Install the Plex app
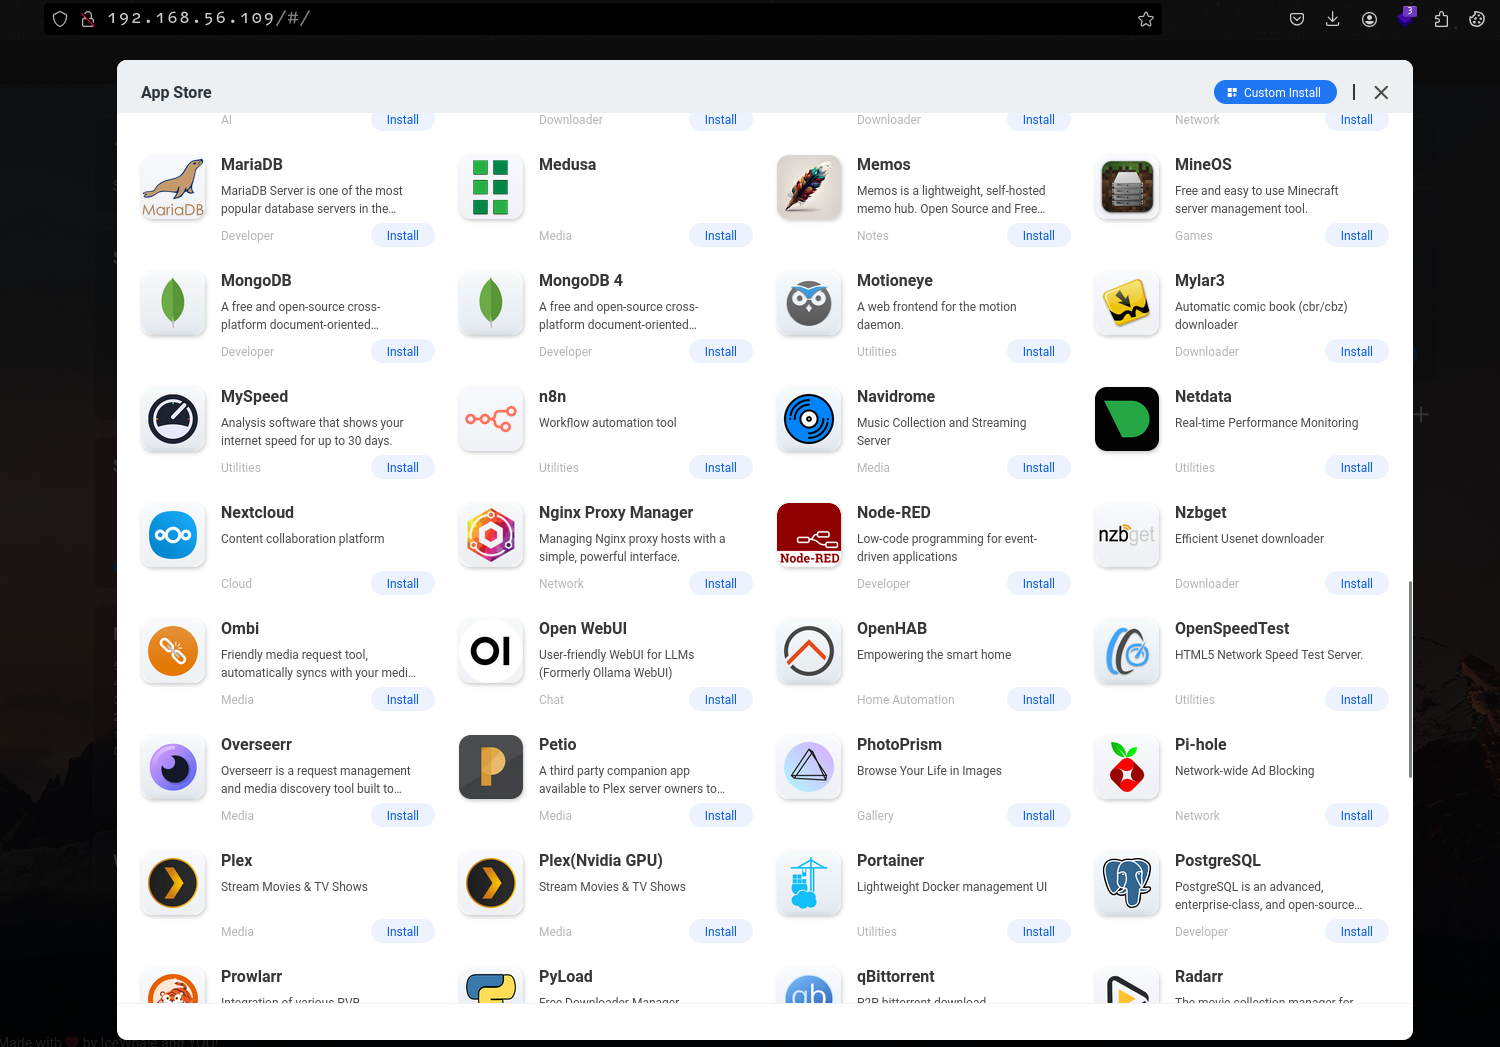This screenshot has width=1500, height=1047. (403, 931)
